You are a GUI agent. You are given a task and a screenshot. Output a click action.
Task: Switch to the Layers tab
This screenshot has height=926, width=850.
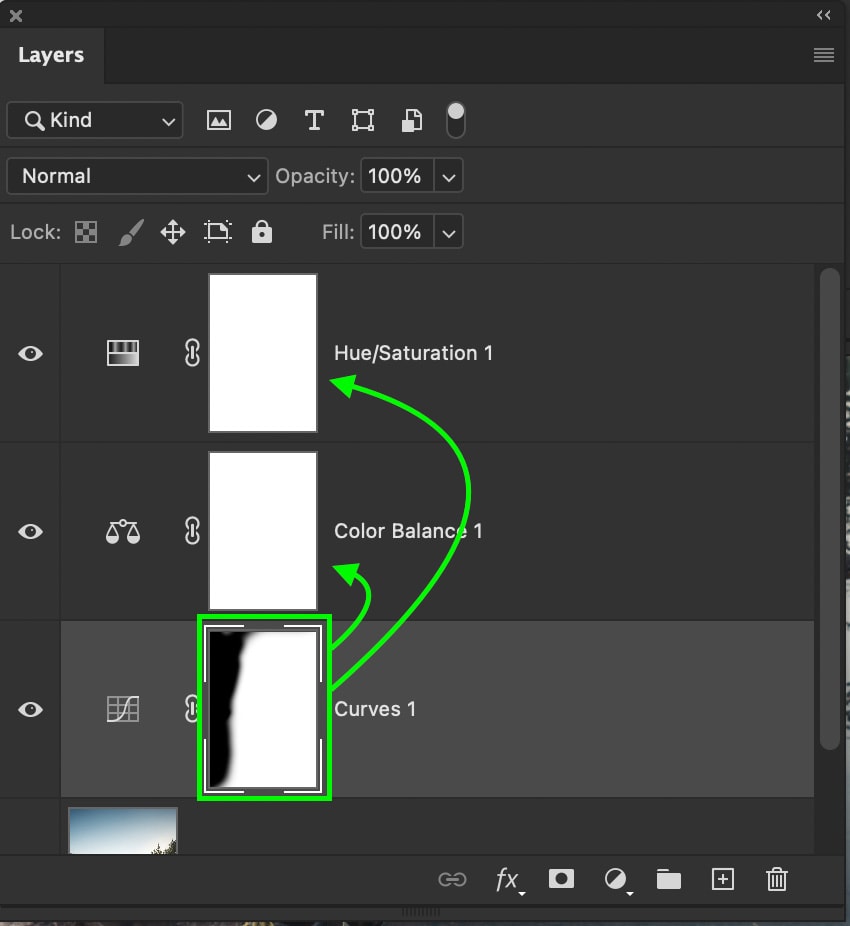pos(51,55)
